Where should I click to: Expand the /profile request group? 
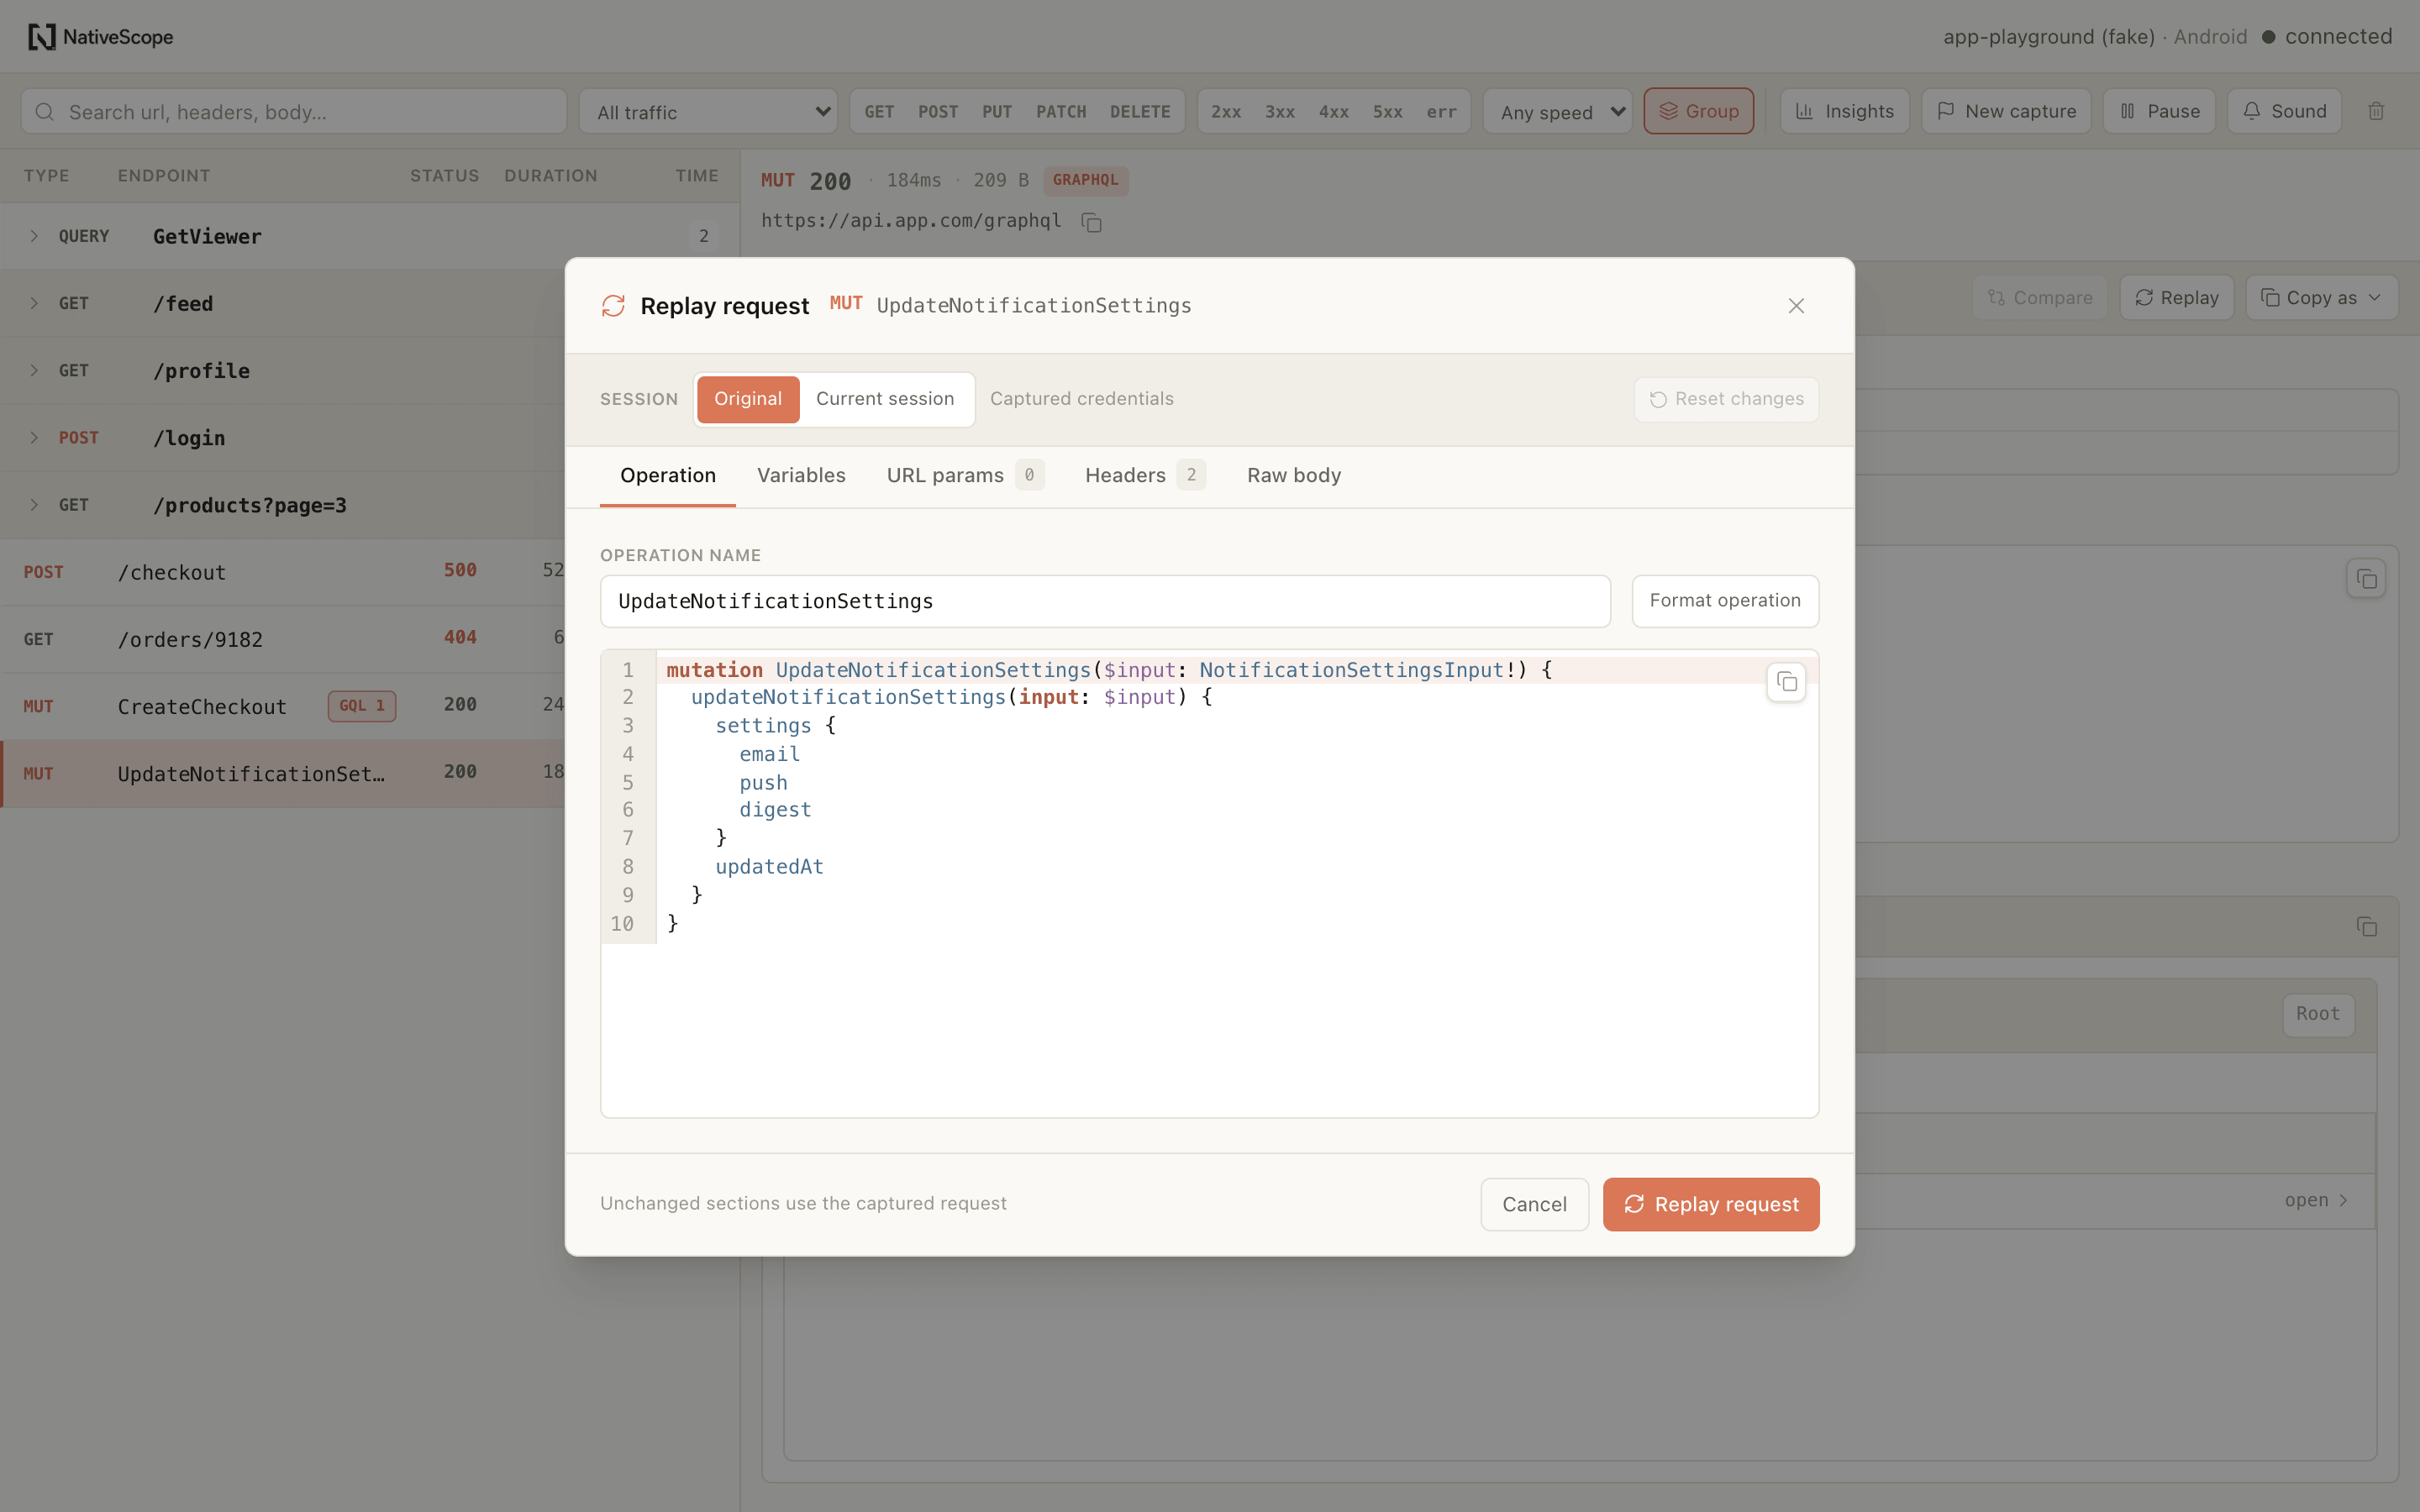click(34, 370)
